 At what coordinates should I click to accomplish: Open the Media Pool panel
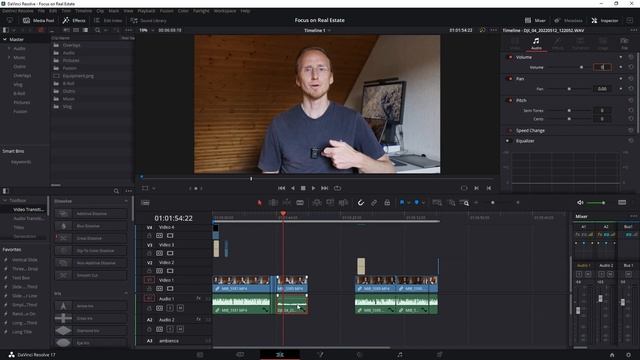pyautogui.click(x=38, y=20)
